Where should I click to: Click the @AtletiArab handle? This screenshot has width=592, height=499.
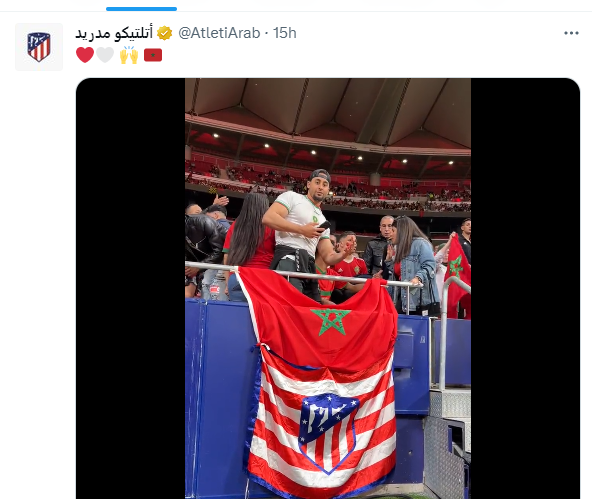point(219,33)
